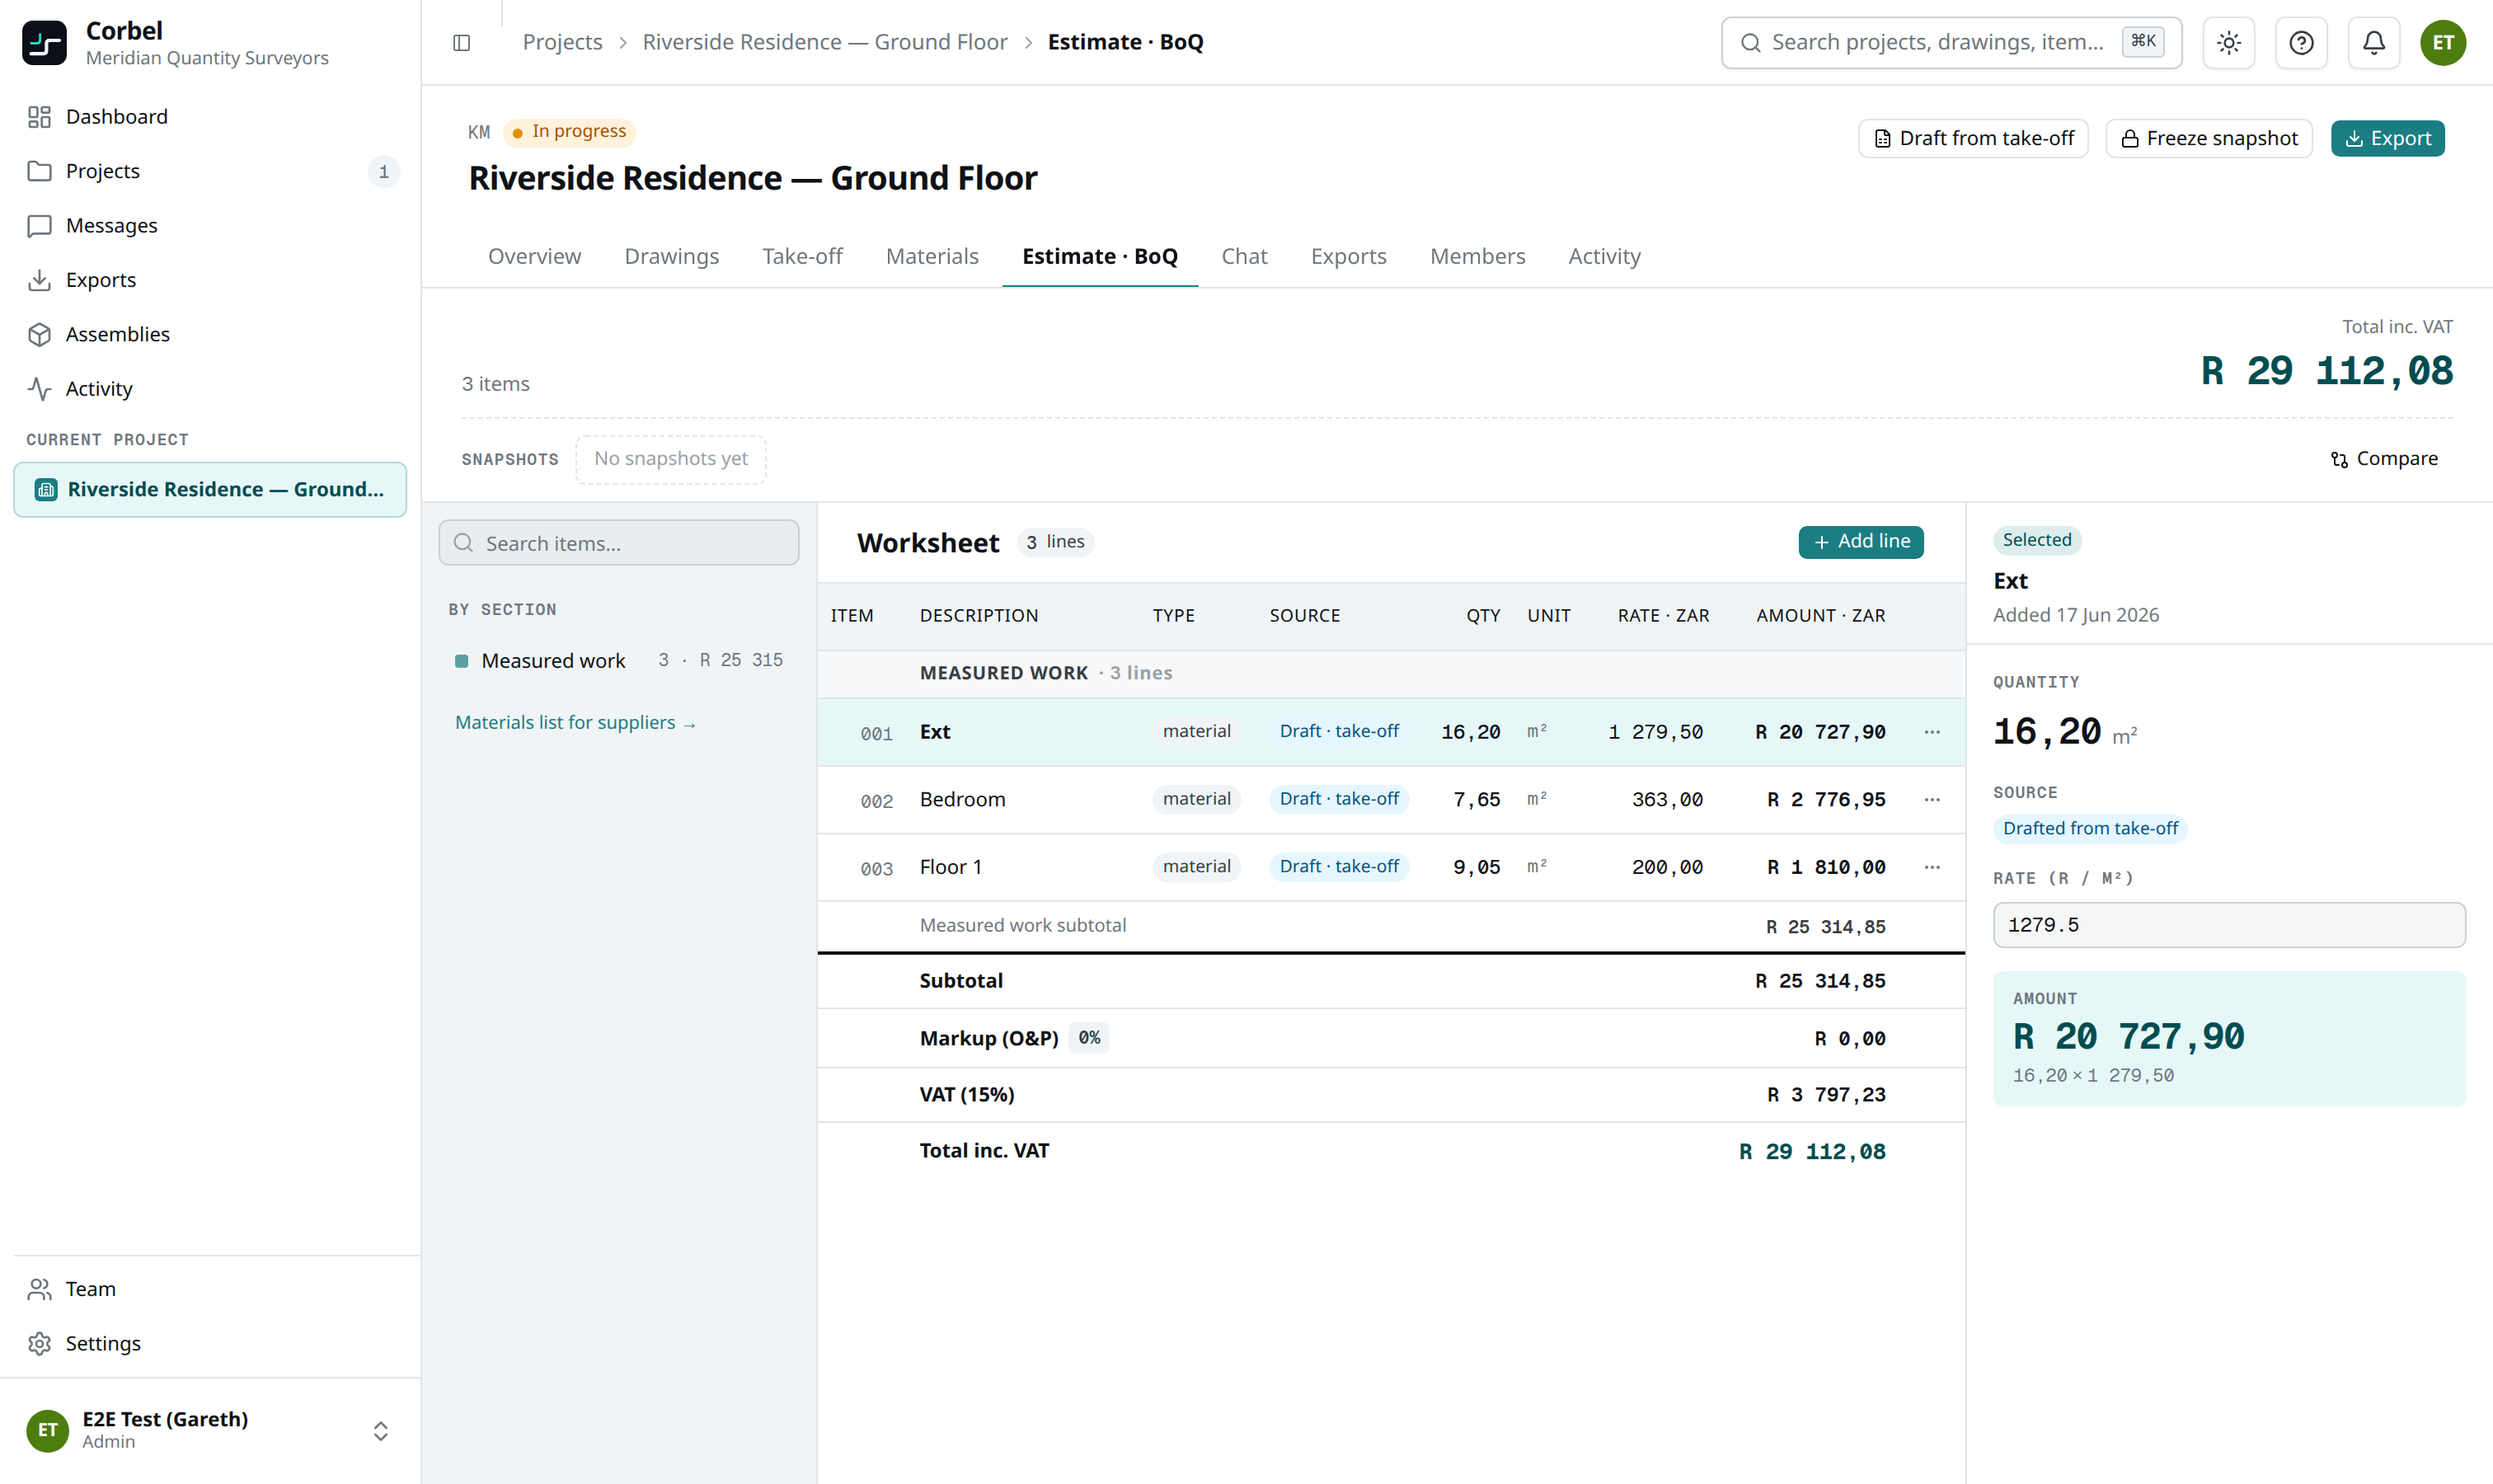Click the Exports download icon in the sidebar
The width and height of the screenshot is (2493, 1484).
(x=39, y=280)
